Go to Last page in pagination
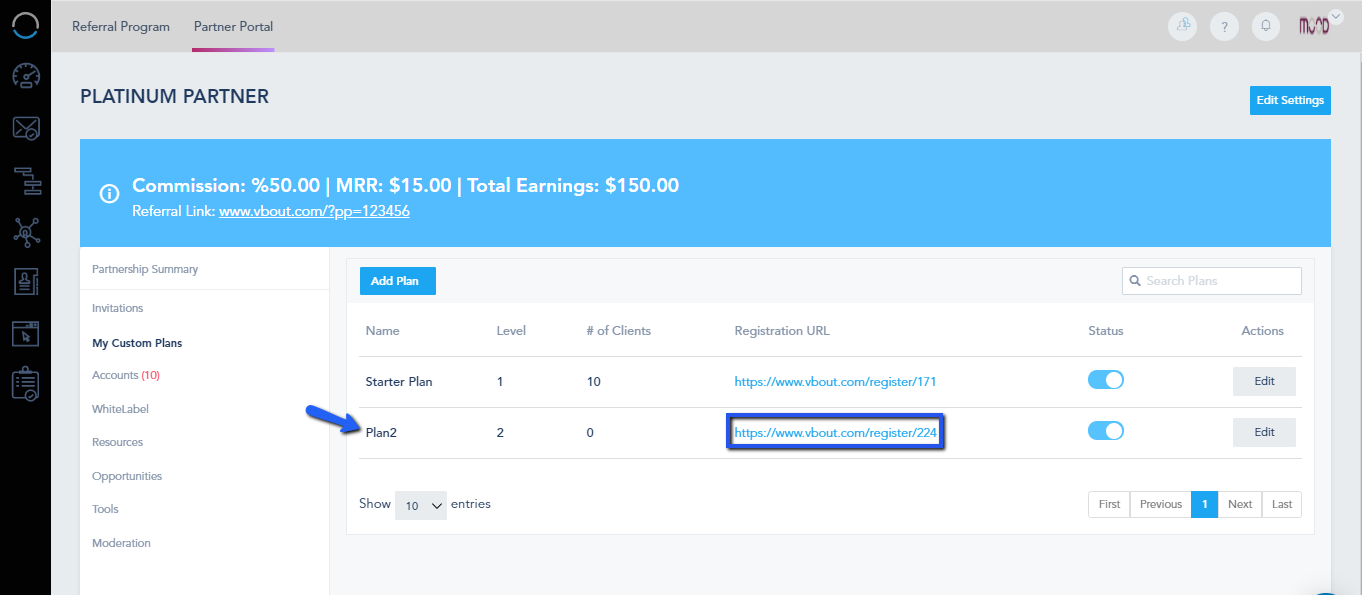 click(x=1281, y=504)
